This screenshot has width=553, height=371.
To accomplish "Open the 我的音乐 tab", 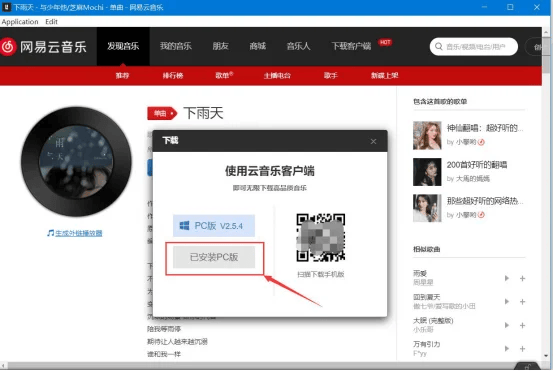I will pyautogui.click(x=176, y=46).
